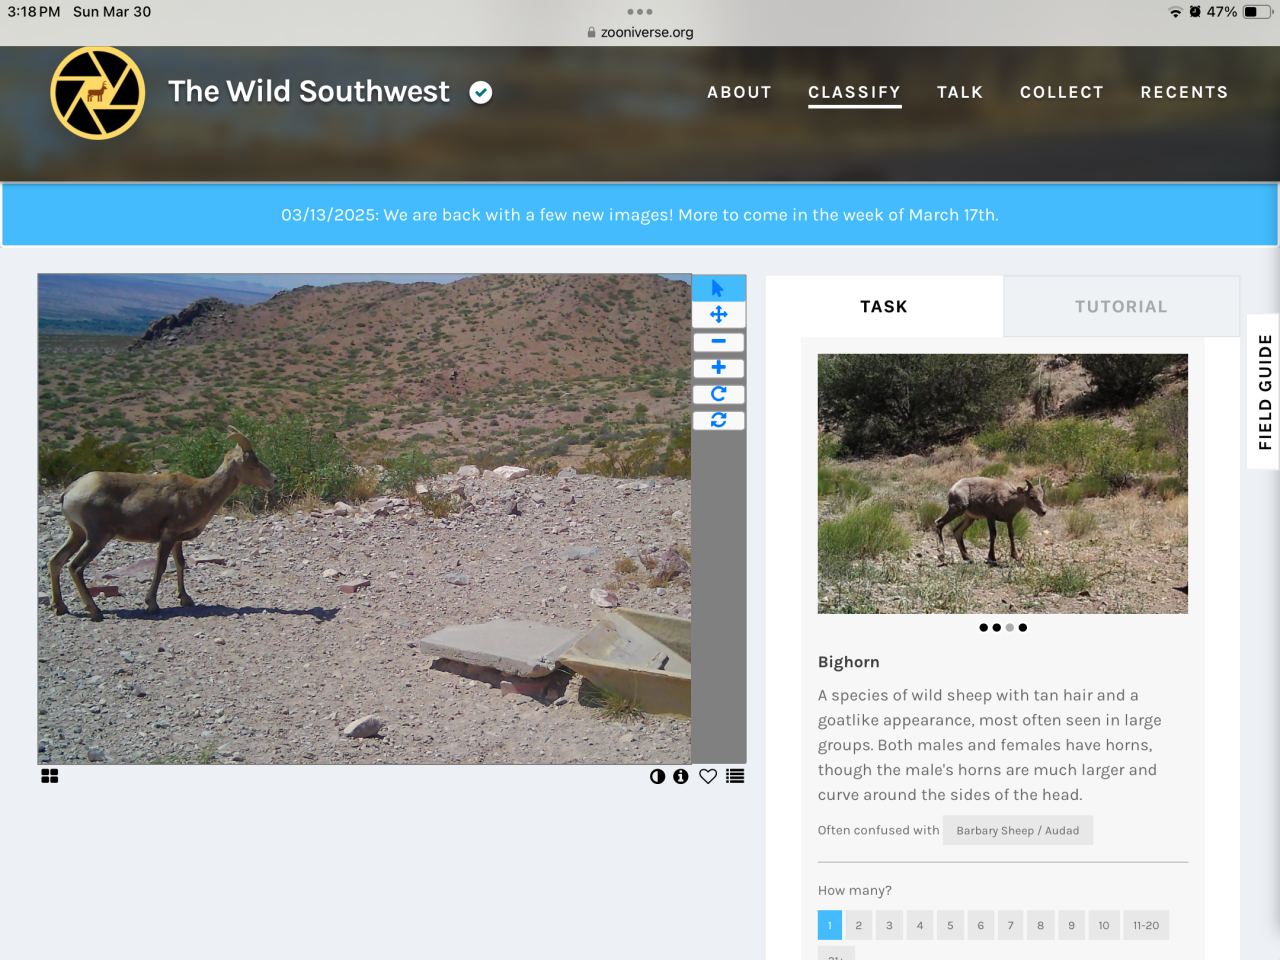
Task: View Recents page
Action: click(x=1184, y=92)
